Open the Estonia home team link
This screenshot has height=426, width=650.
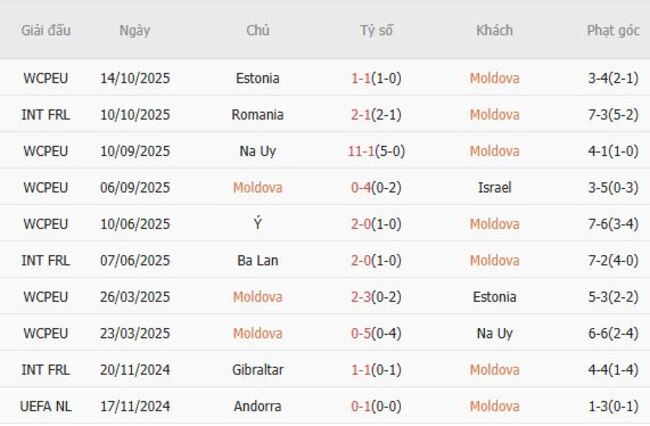pos(258,78)
